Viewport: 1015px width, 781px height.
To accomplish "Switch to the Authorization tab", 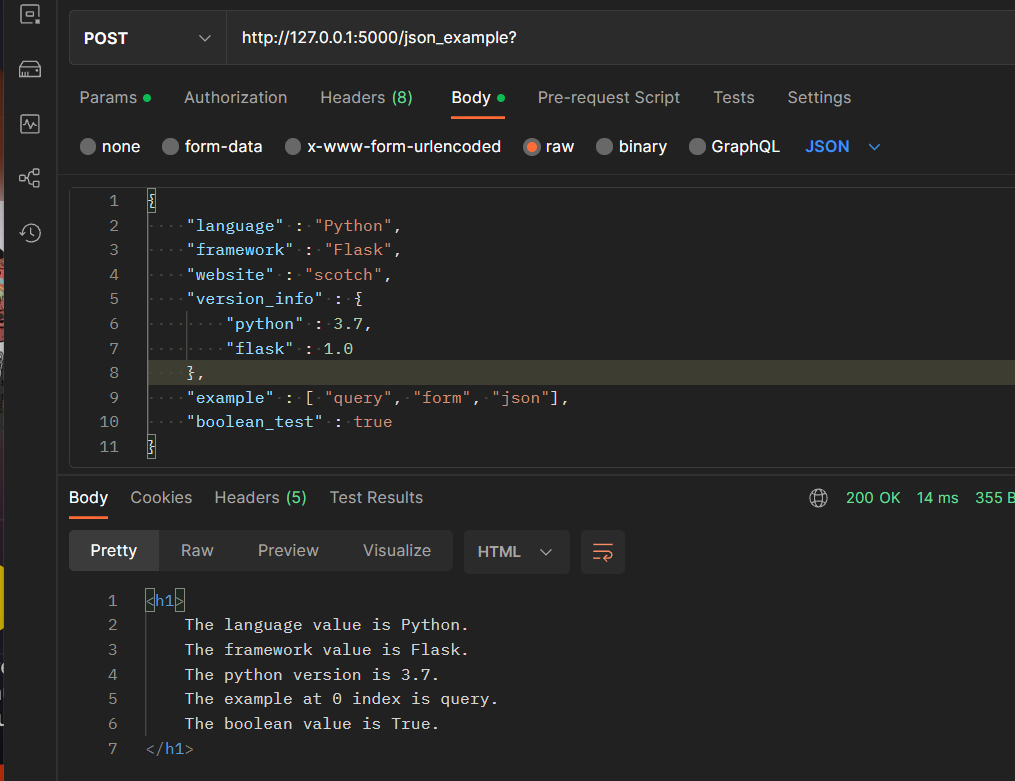I will coord(236,98).
